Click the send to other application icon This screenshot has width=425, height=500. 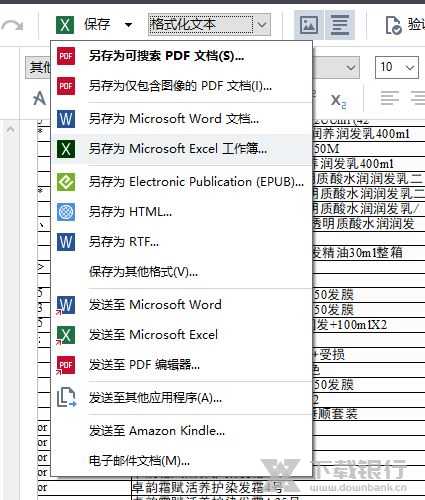point(66,397)
